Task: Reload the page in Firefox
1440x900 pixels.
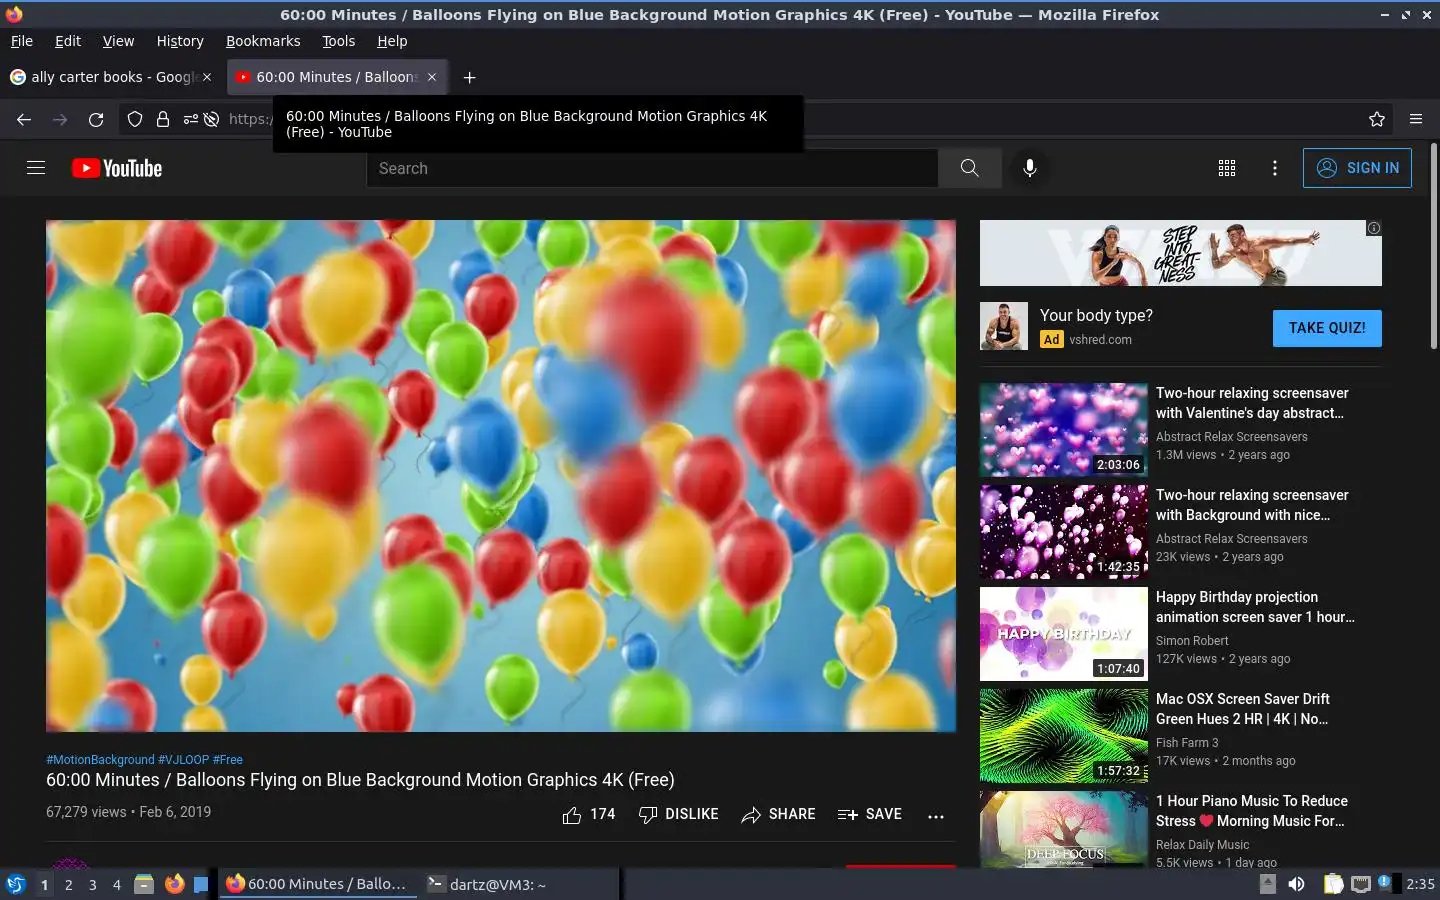Action: 96,120
